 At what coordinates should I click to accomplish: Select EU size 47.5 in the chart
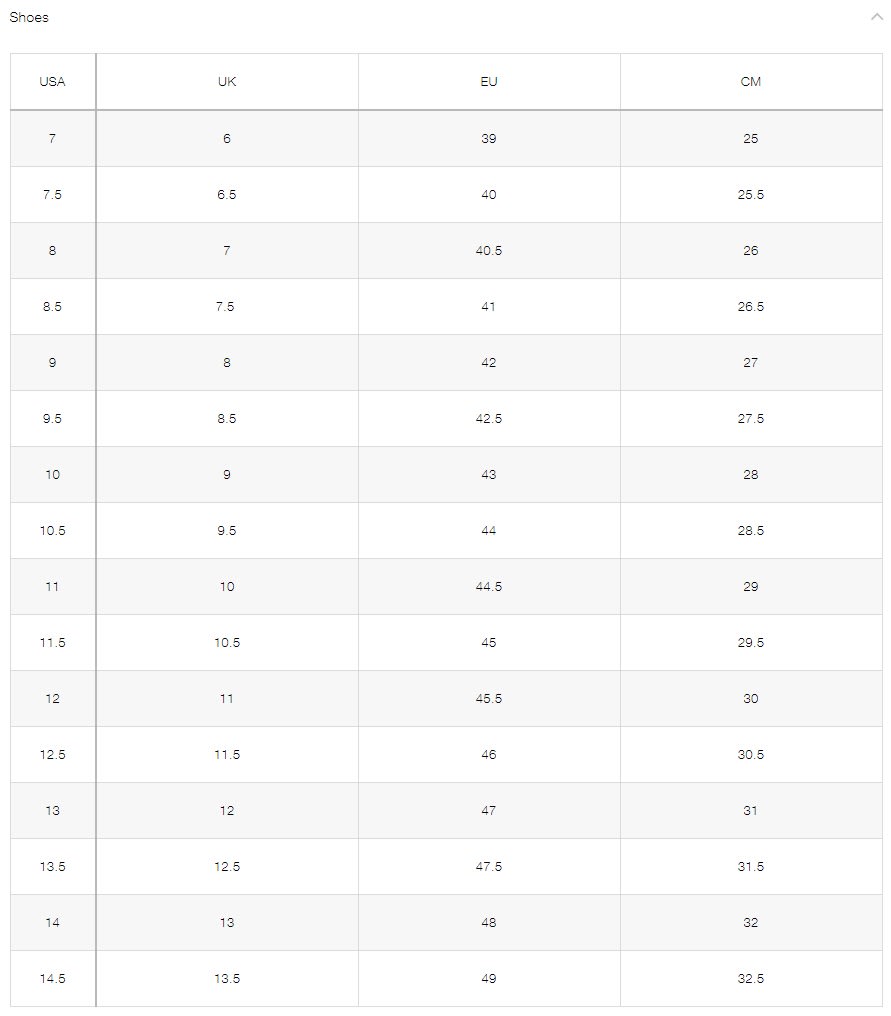488,867
